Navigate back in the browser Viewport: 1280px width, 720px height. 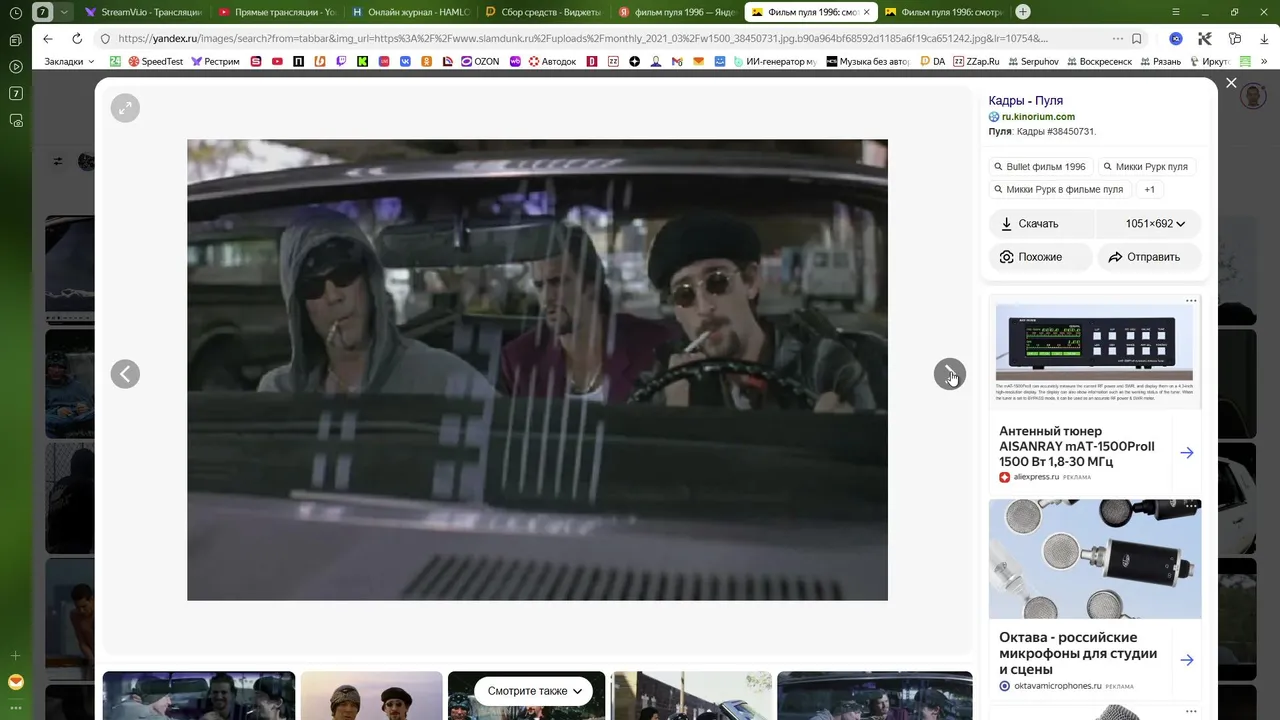(x=48, y=39)
